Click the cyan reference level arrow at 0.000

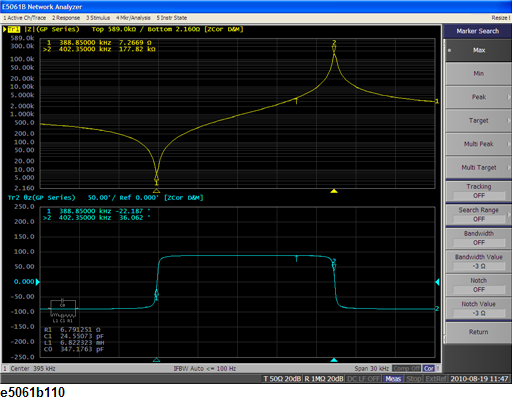[38, 282]
